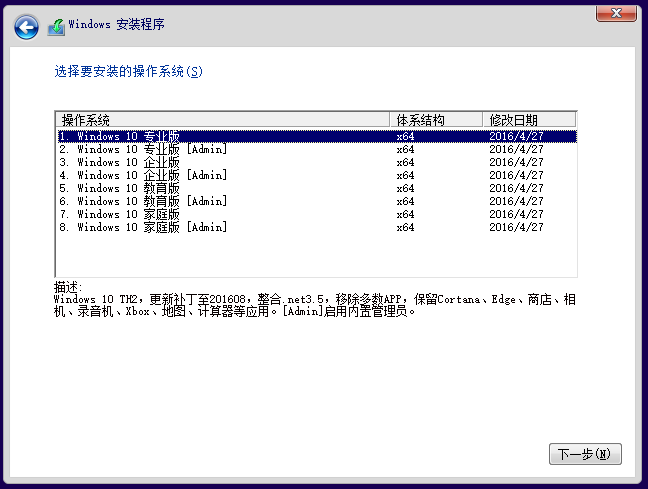This screenshot has height=489, width=648.
Task: Click the Windows Setup program icon
Action: click(x=56, y=27)
